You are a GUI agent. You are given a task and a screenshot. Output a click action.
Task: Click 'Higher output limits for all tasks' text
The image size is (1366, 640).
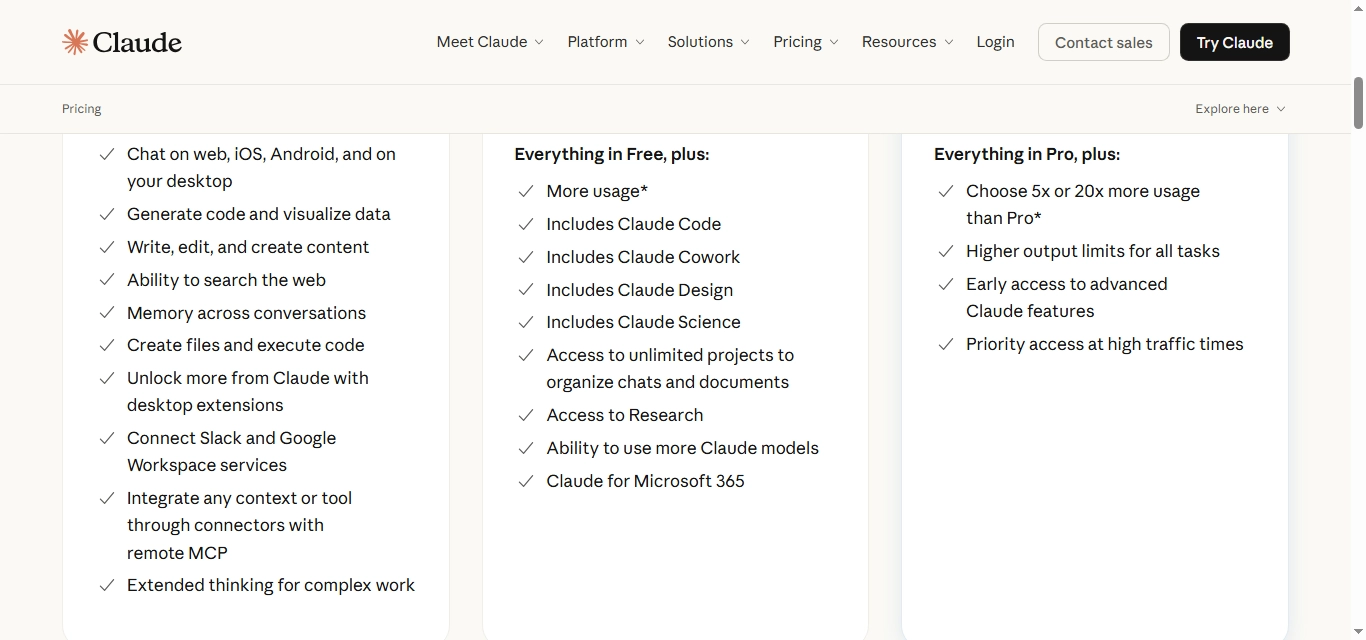click(x=1093, y=251)
